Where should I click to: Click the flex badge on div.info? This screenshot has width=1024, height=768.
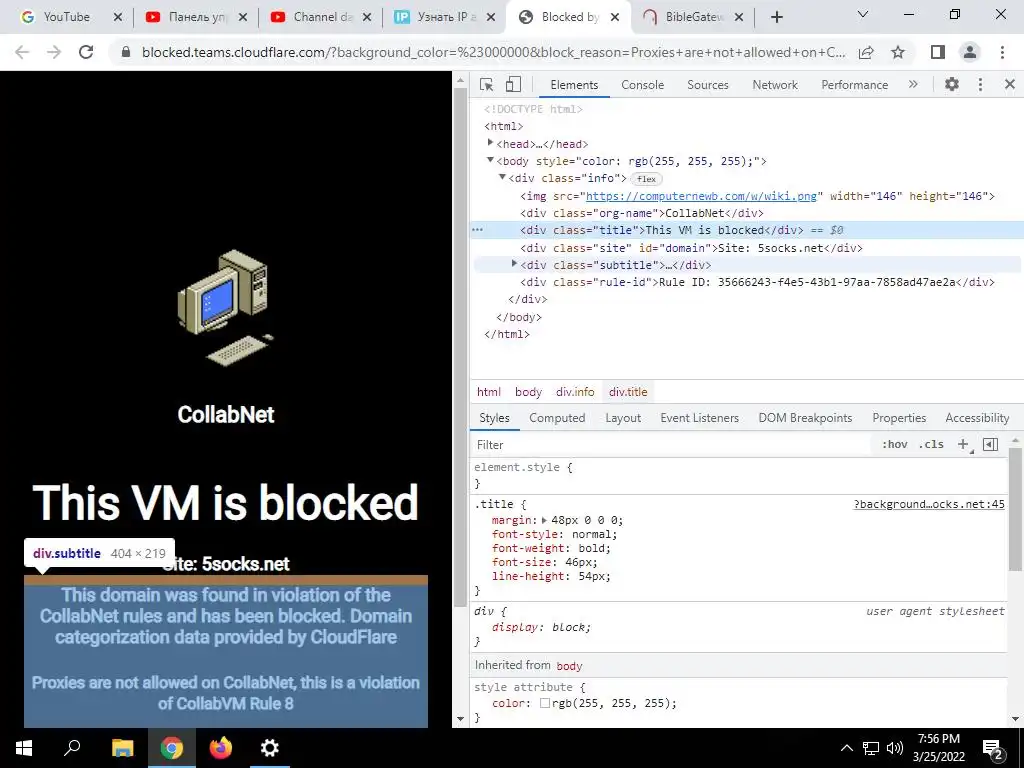(647, 179)
